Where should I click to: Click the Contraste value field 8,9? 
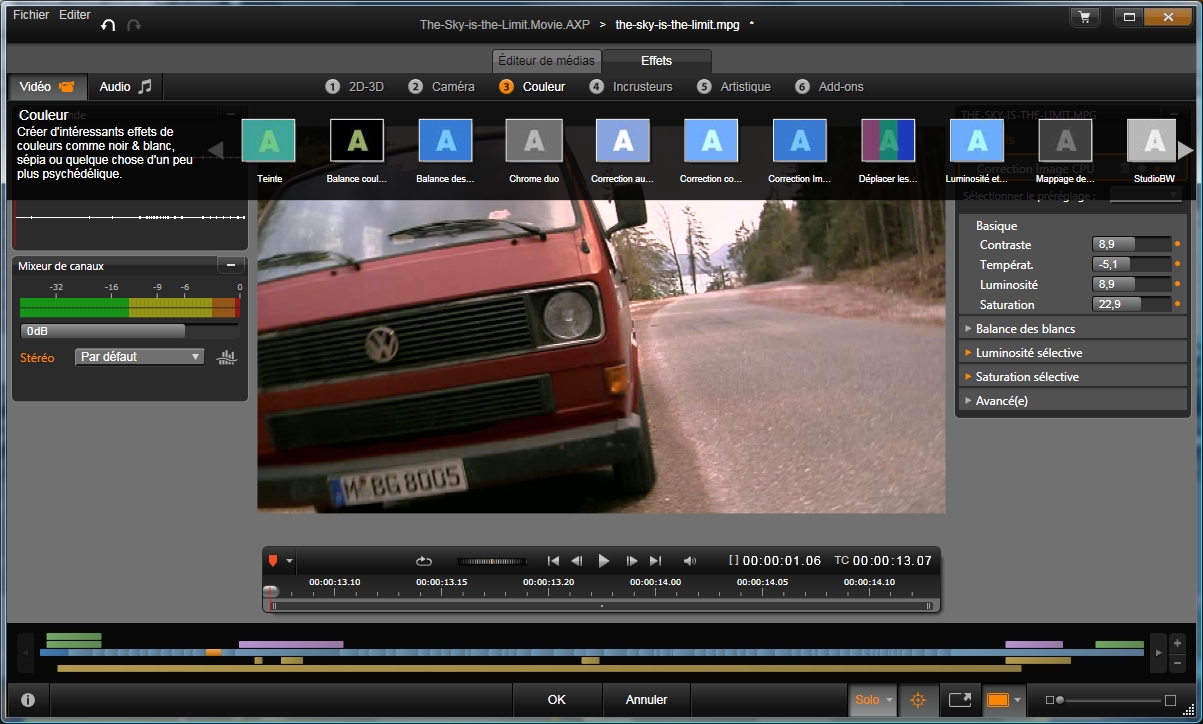click(x=1131, y=244)
